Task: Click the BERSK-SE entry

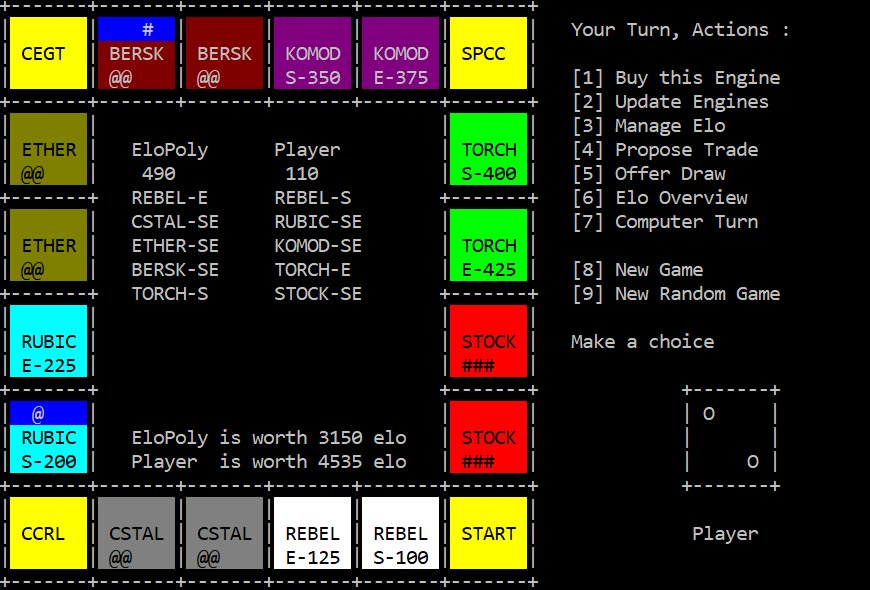Action: [x=175, y=269]
